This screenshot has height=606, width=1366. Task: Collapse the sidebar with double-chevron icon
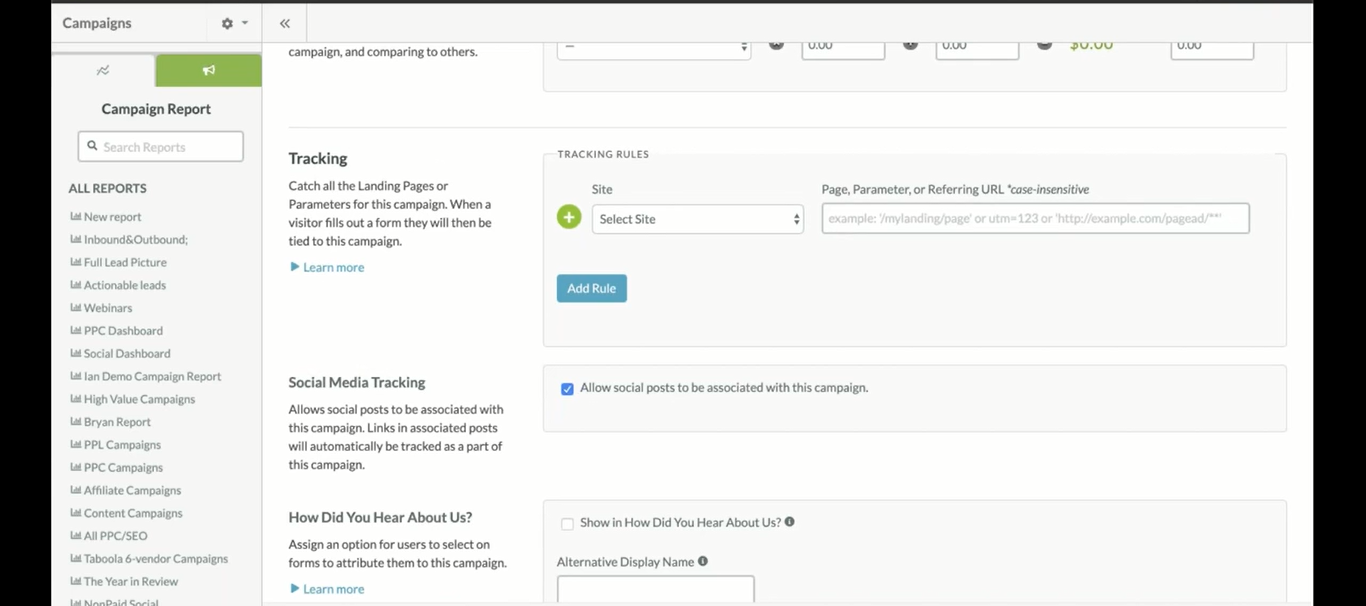coord(285,23)
